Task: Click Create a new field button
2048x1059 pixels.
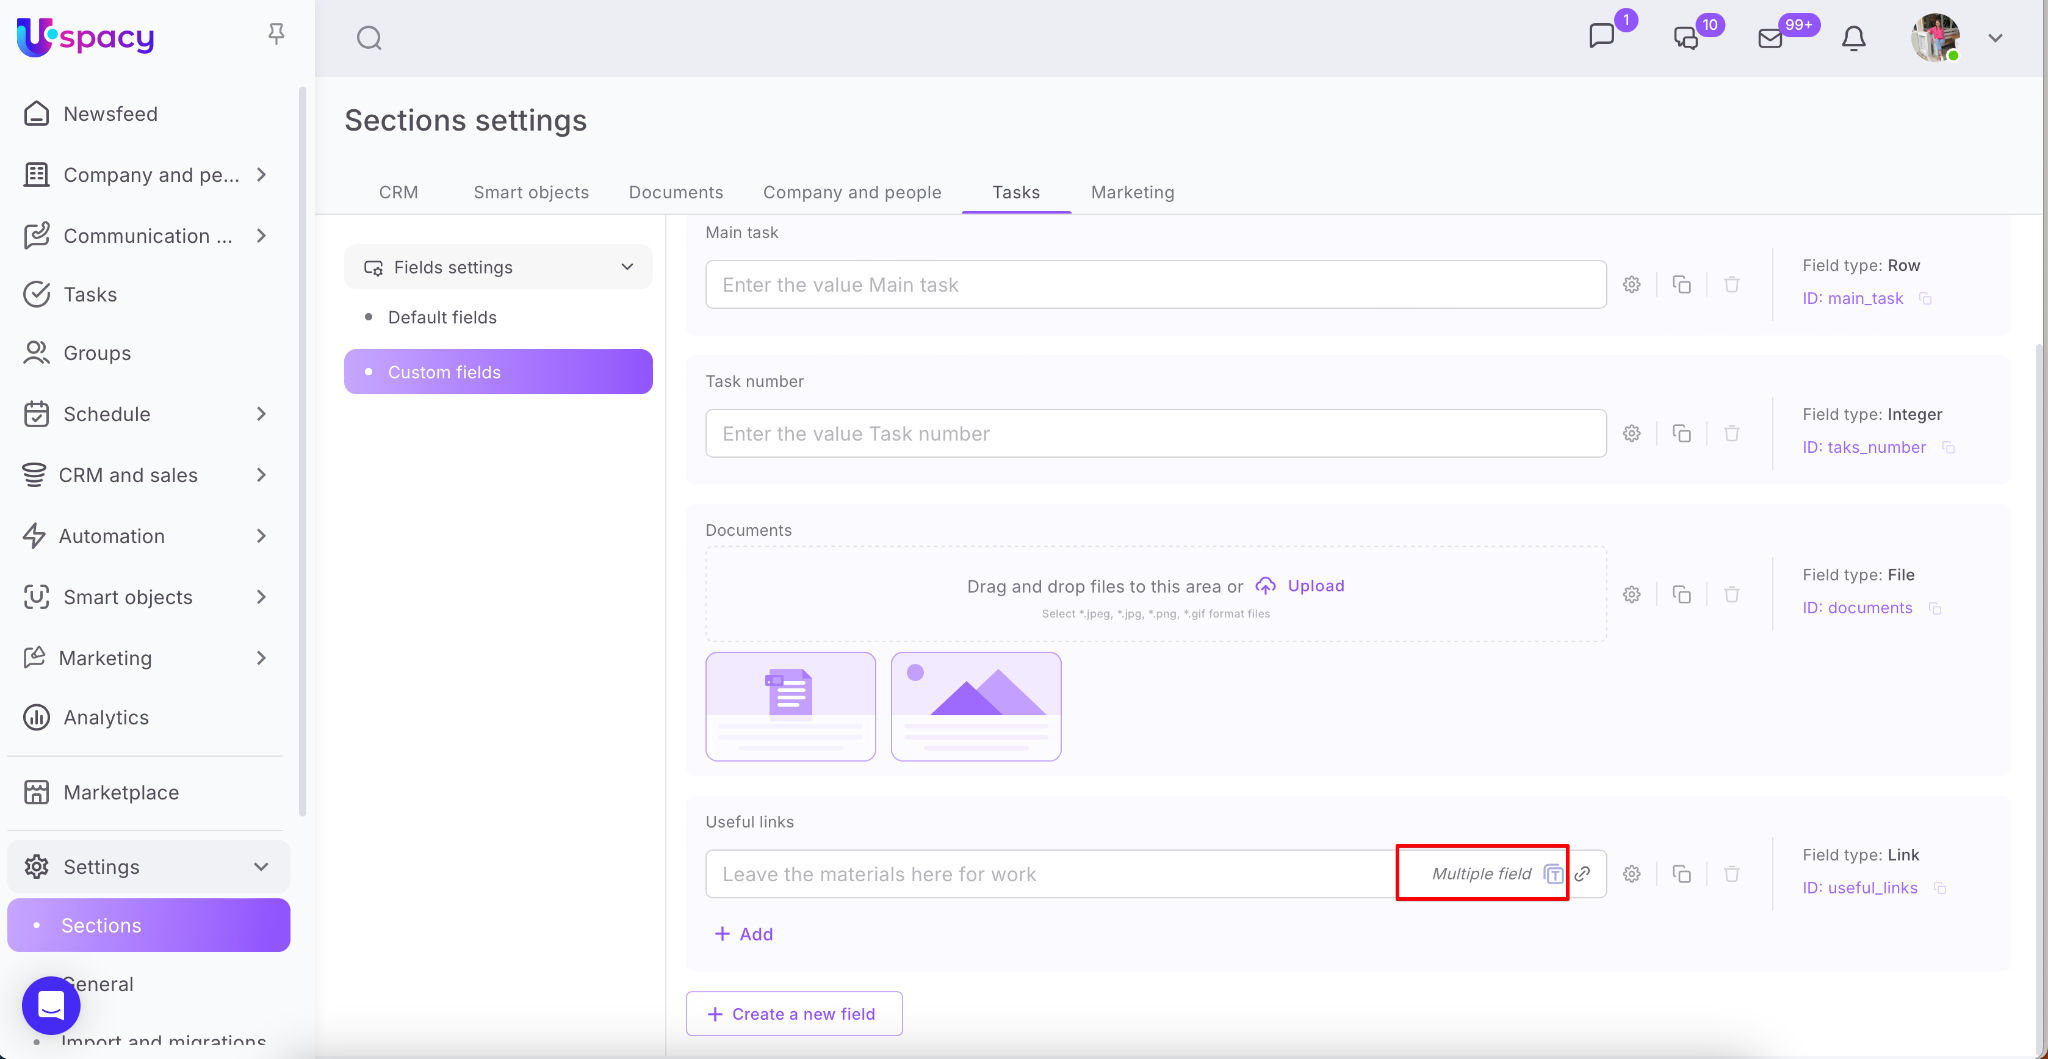Action: 794,1014
